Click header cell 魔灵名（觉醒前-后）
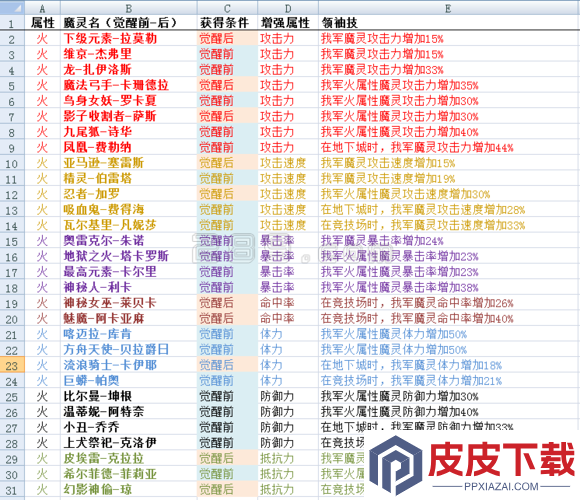This screenshot has height=500, width=580. click(129, 23)
